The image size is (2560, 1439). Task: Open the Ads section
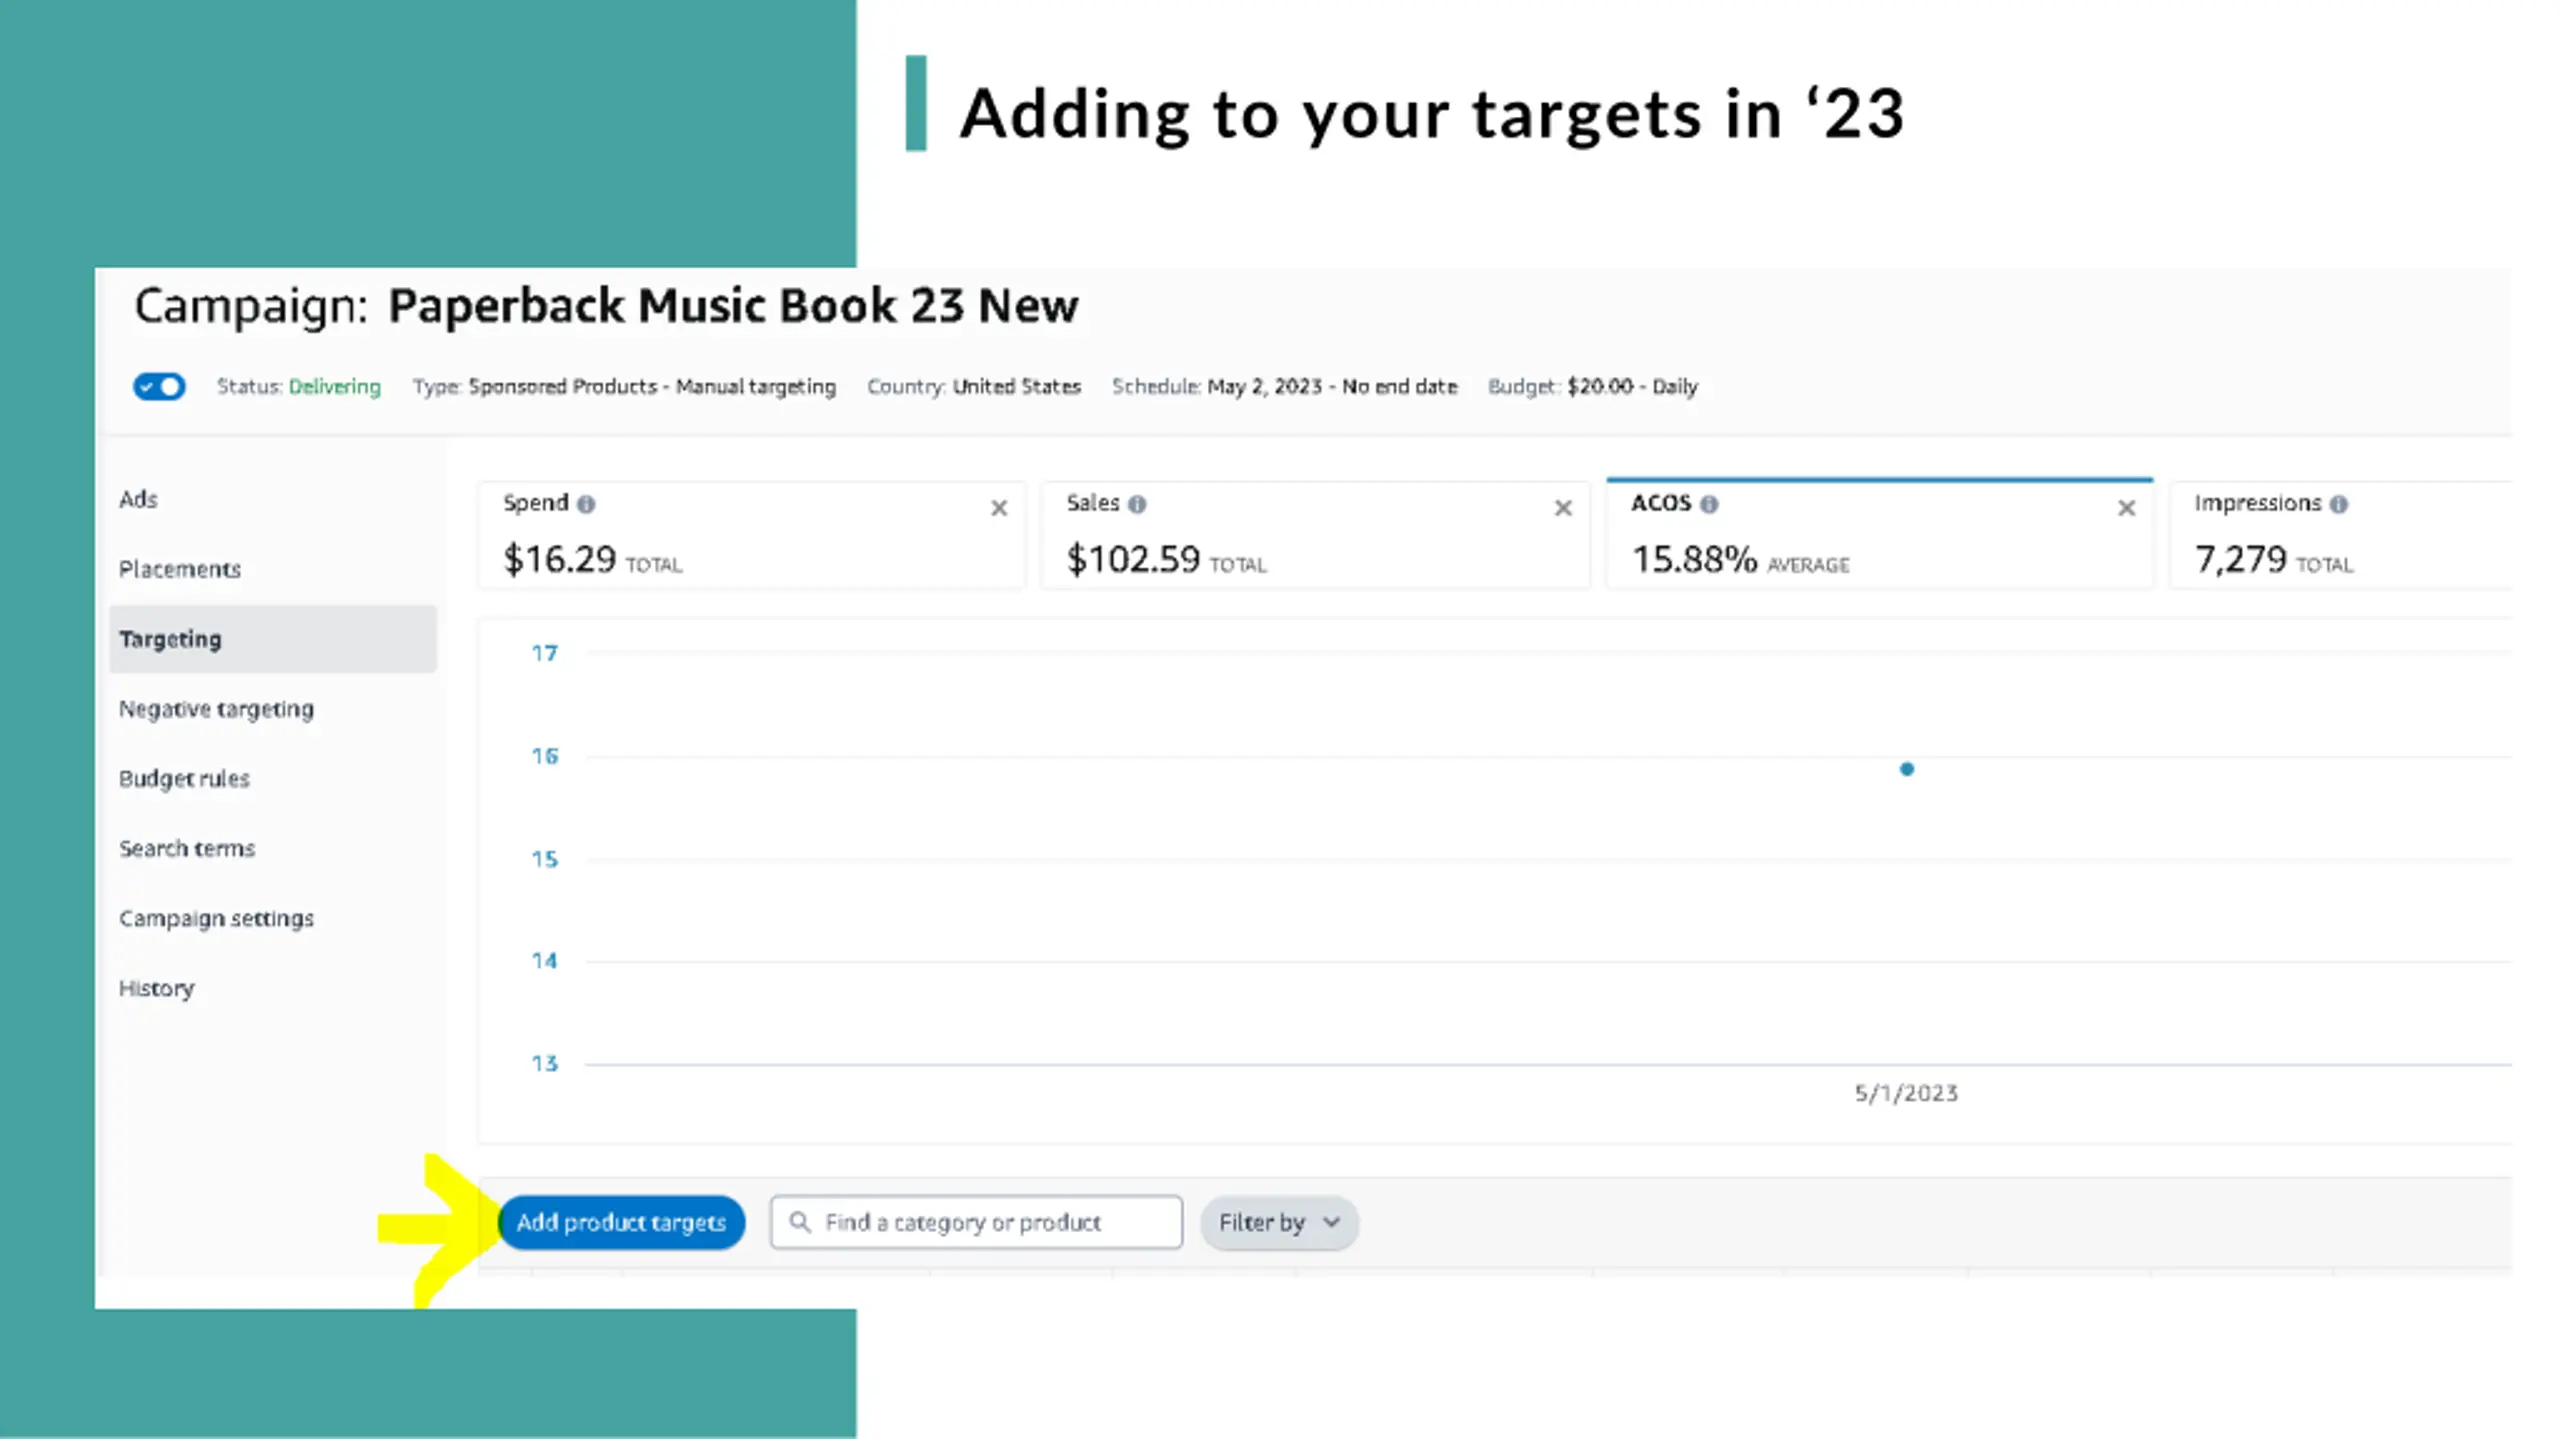(138, 499)
